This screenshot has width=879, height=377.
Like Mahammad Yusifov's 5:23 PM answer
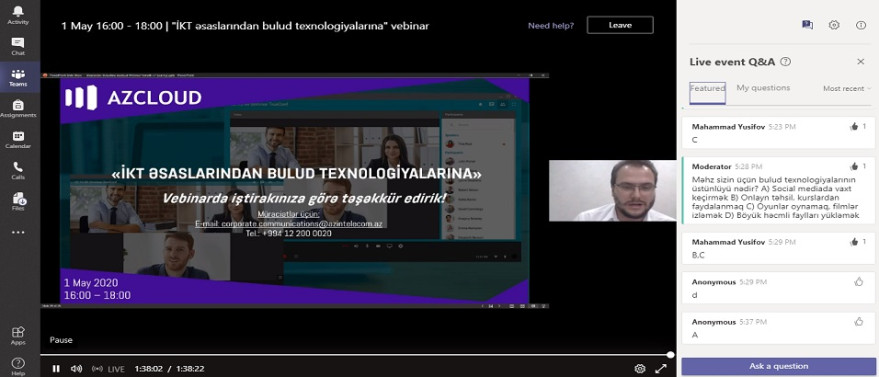(x=854, y=127)
